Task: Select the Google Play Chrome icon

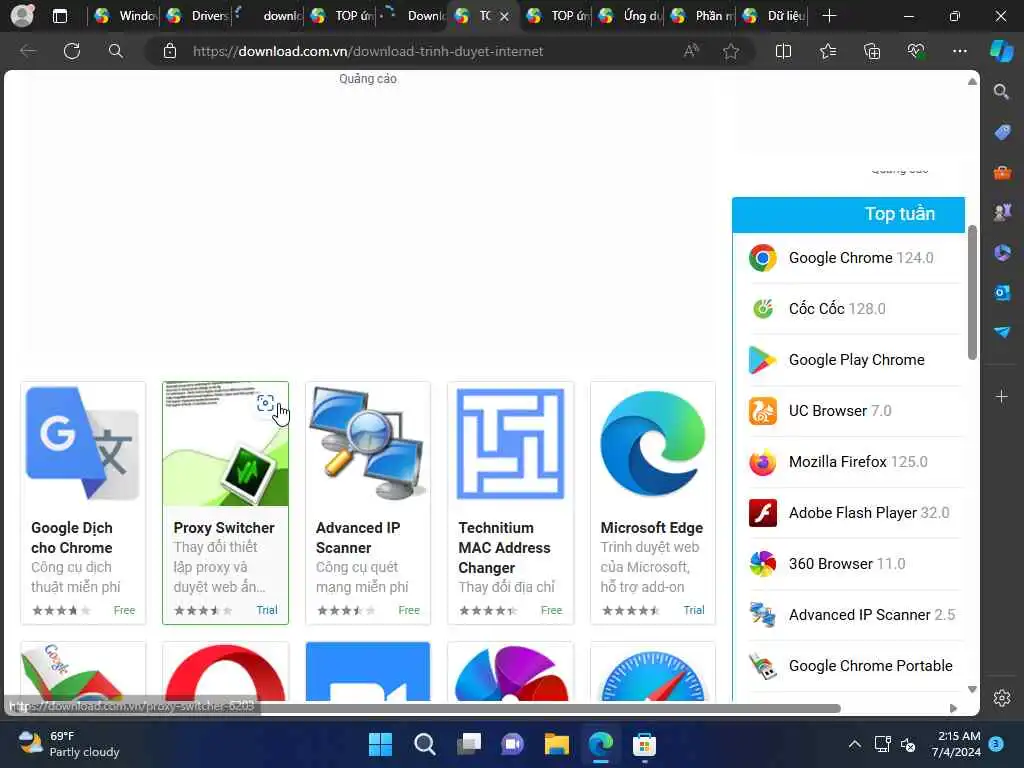Action: 762,360
